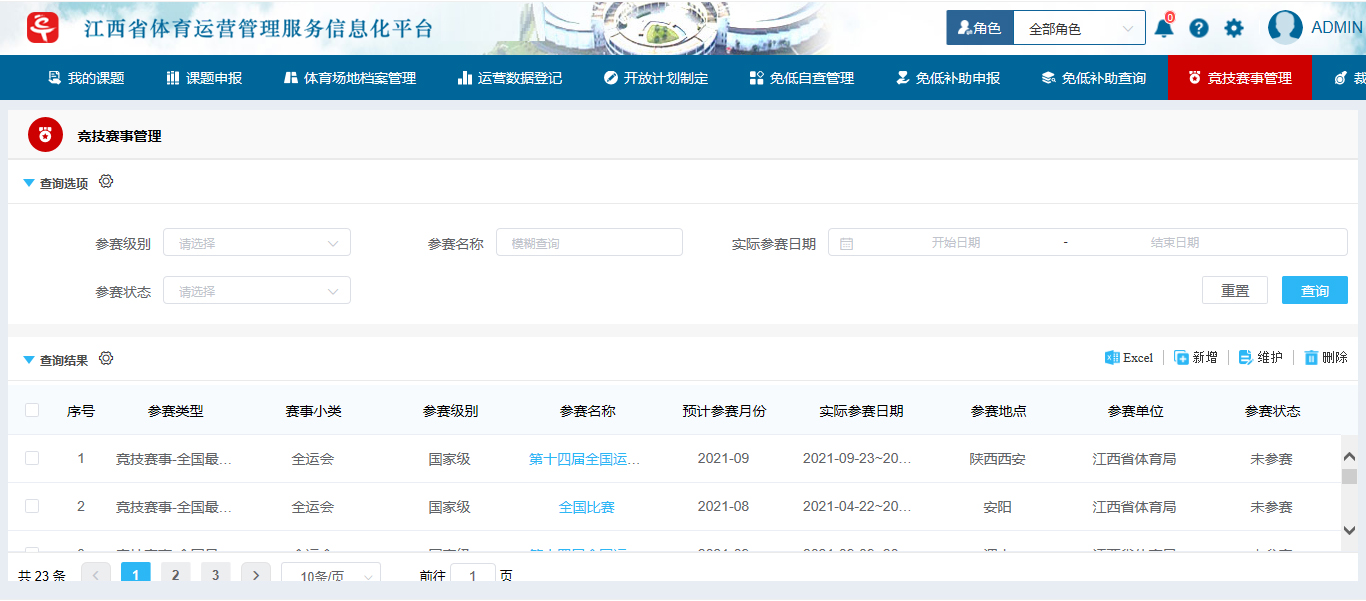1366x601 pixels.
Task: Click the 维护 maintain icon
Action: pyautogui.click(x=1245, y=358)
